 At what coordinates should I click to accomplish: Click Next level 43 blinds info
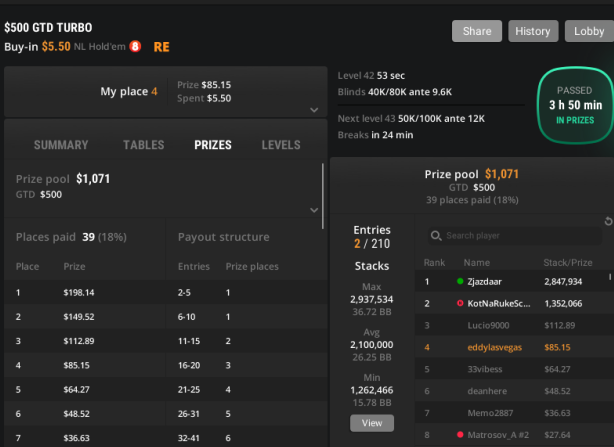(x=411, y=119)
